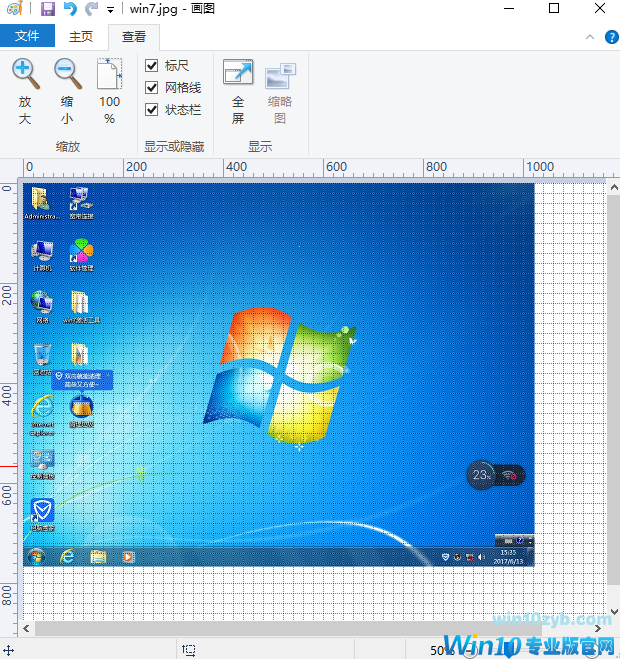620x659 pixels.
Task: Expand the customize quick access toolbar arrow
Action: [110, 10]
